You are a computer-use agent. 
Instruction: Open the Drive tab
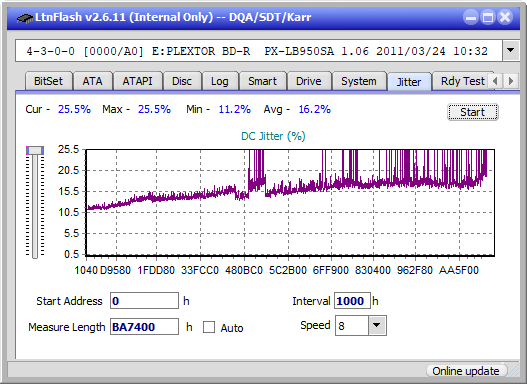(309, 81)
